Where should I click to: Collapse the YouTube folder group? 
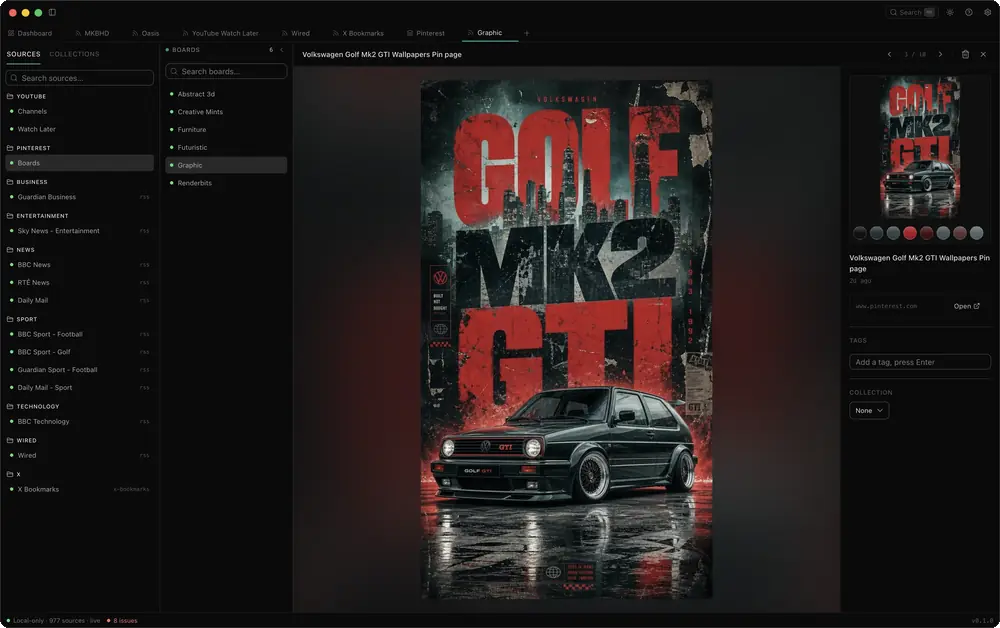(26, 96)
